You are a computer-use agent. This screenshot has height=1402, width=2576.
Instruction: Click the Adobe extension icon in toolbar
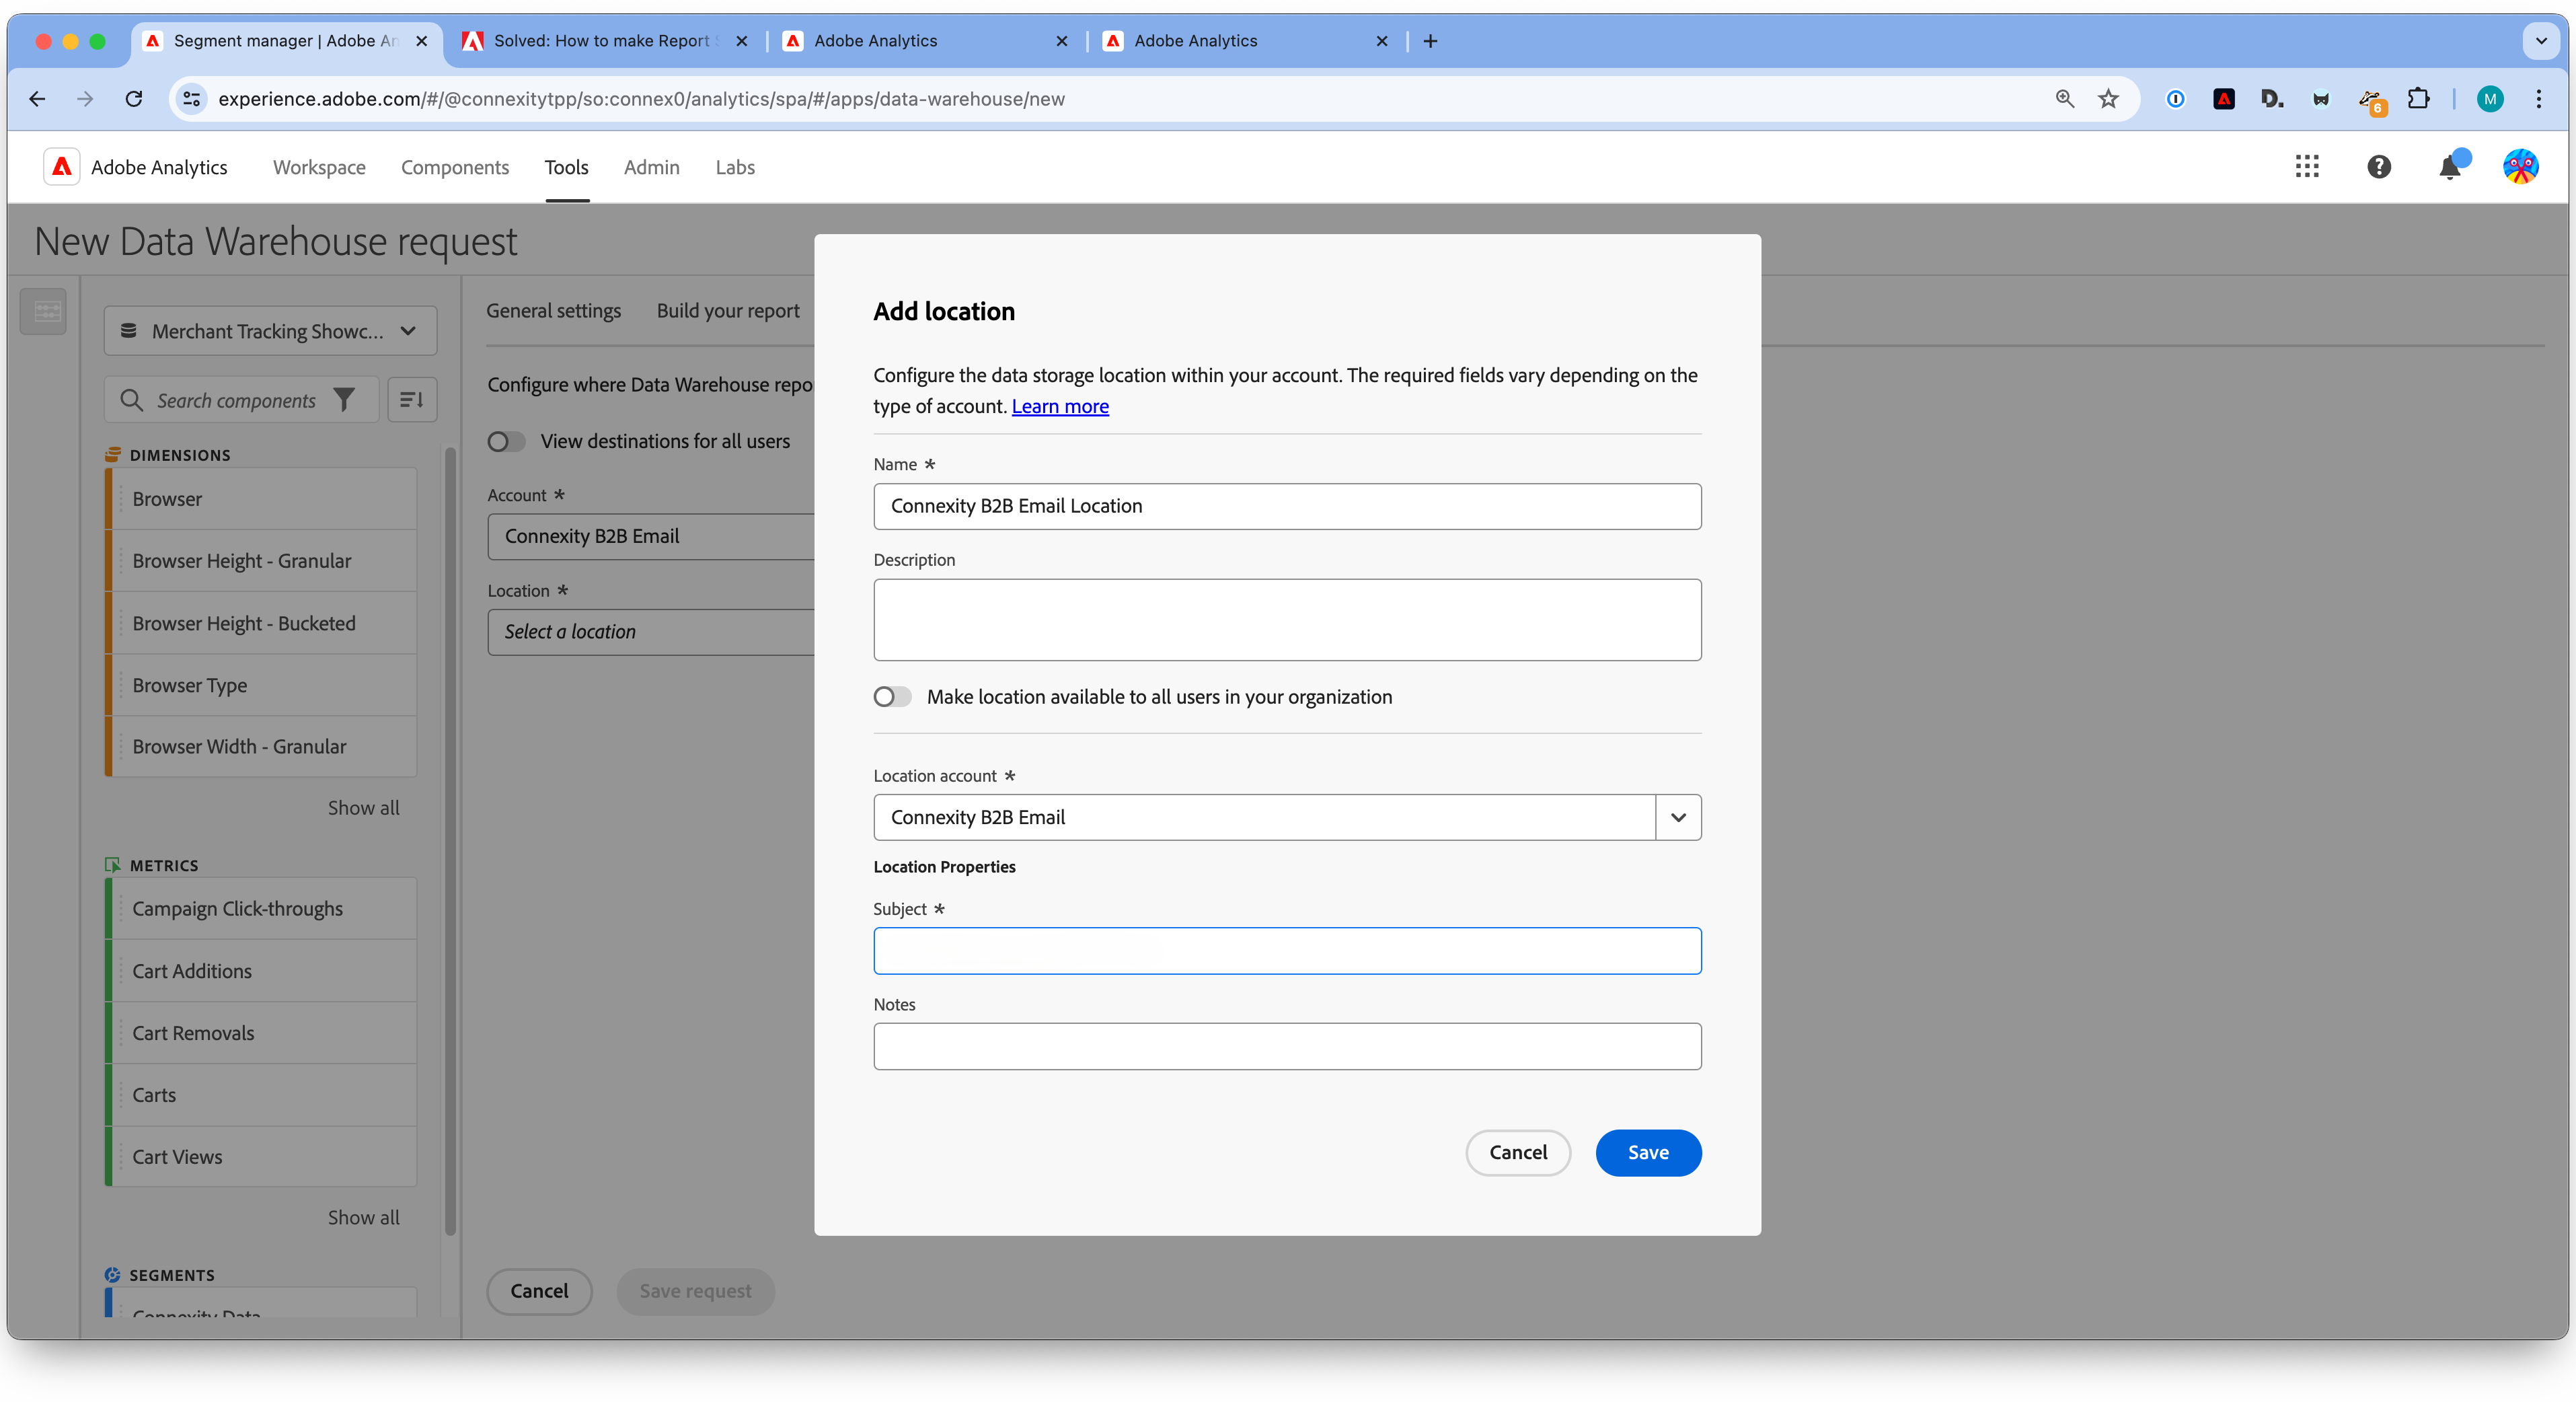2224,99
